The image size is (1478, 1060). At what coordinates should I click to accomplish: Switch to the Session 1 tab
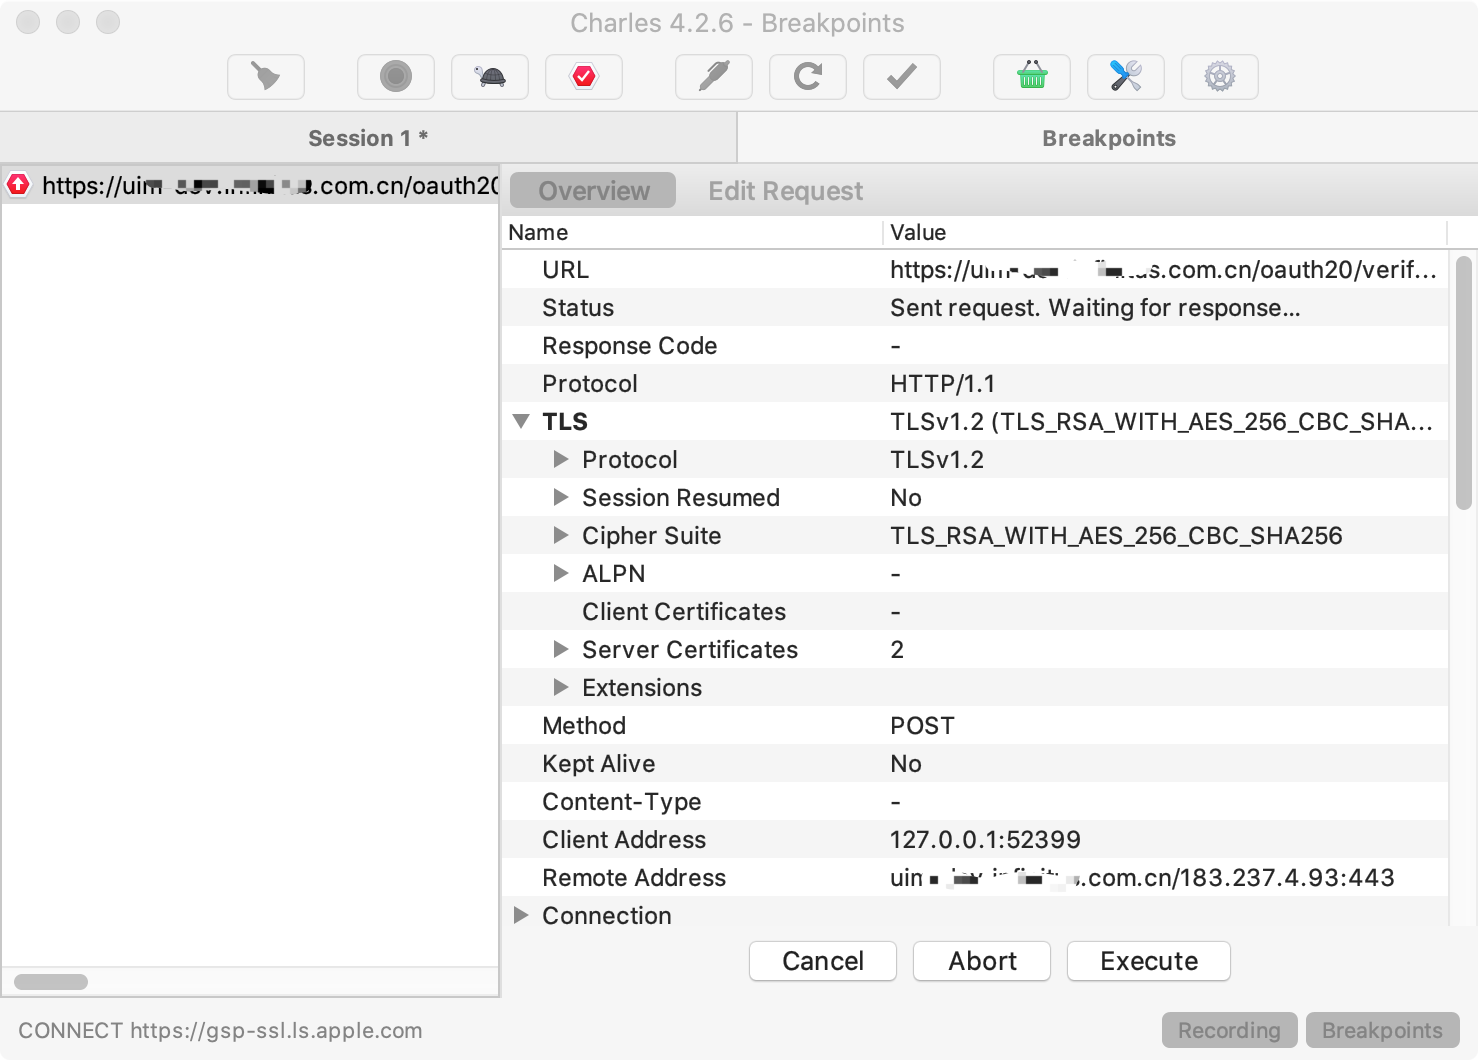[368, 138]
